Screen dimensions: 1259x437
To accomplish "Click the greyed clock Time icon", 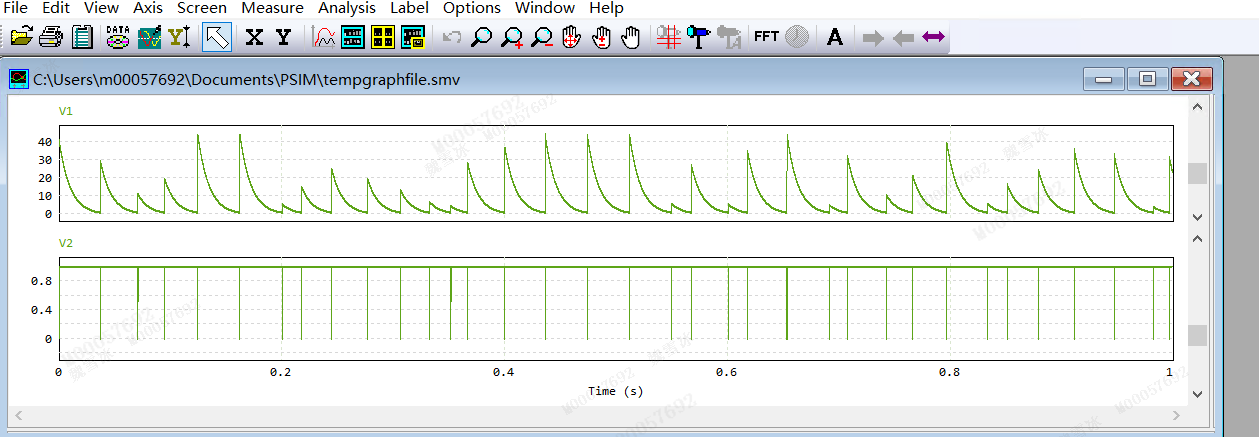I will 797,38.
